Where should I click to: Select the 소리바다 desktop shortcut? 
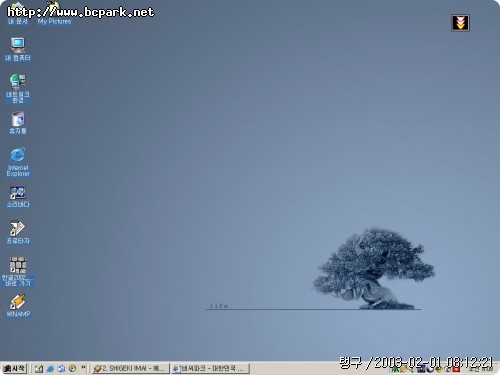[x=18, y=197]
